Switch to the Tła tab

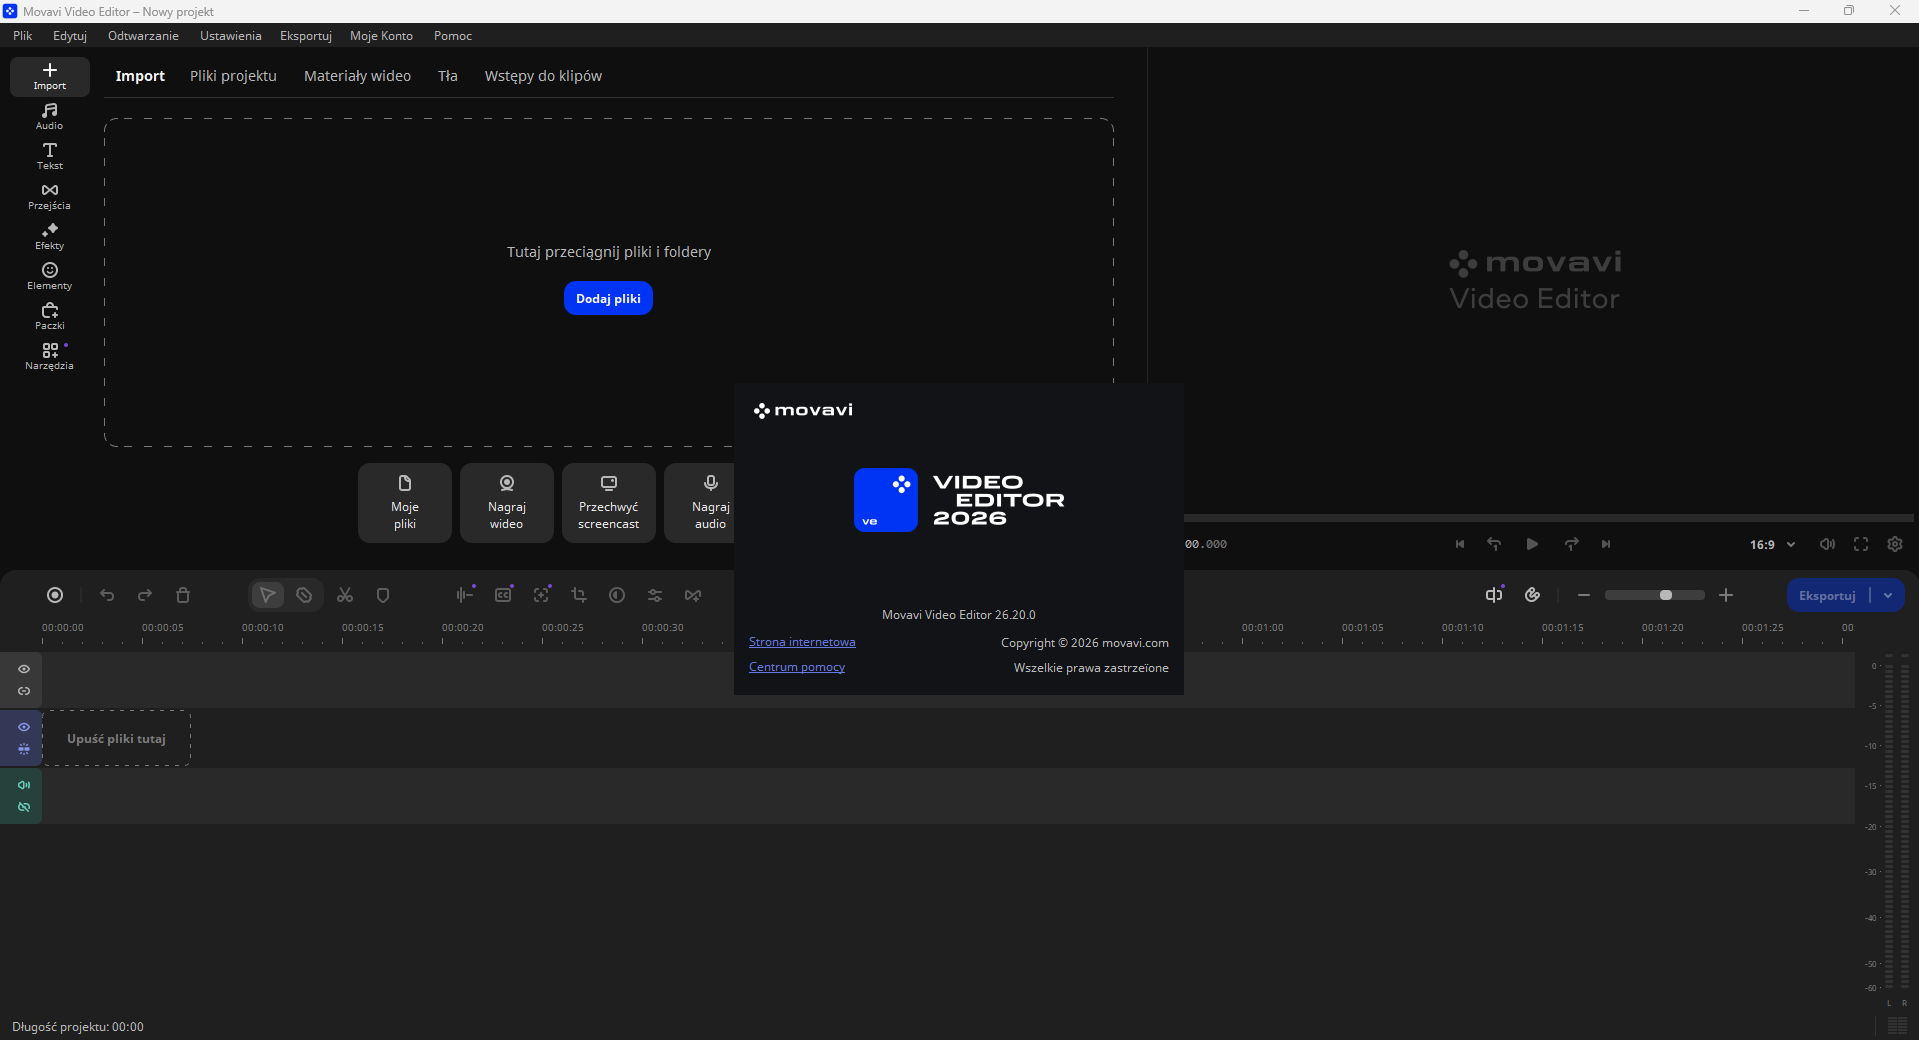click(x=448, y=76)
